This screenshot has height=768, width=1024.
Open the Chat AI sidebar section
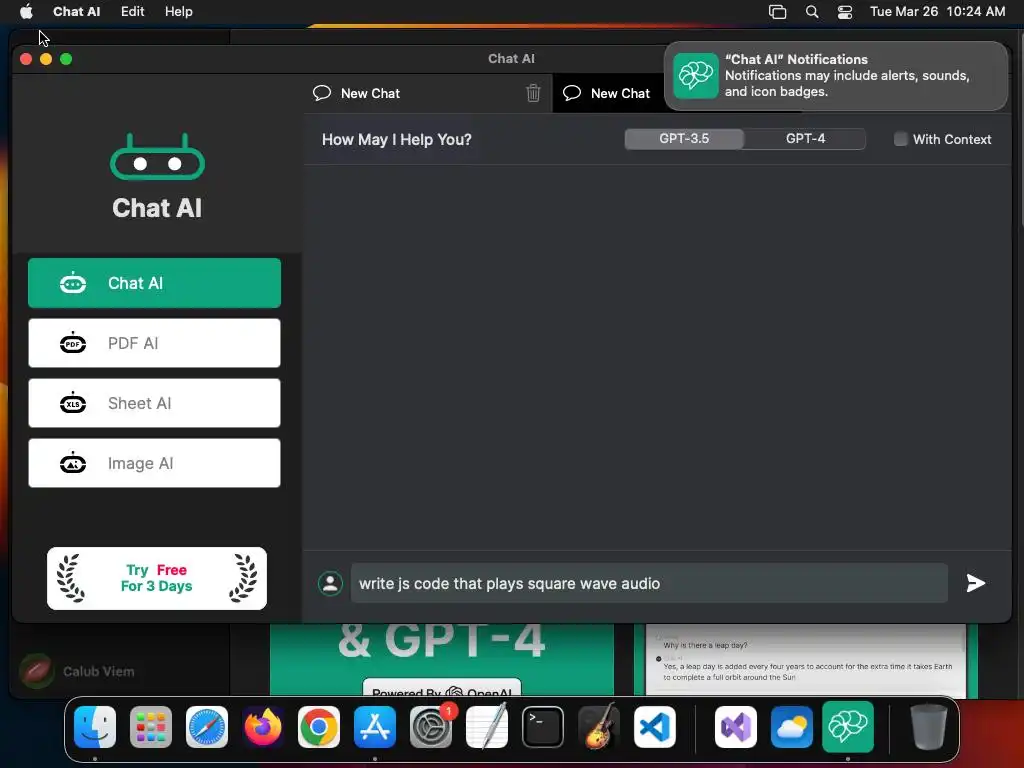click(154, 283)
